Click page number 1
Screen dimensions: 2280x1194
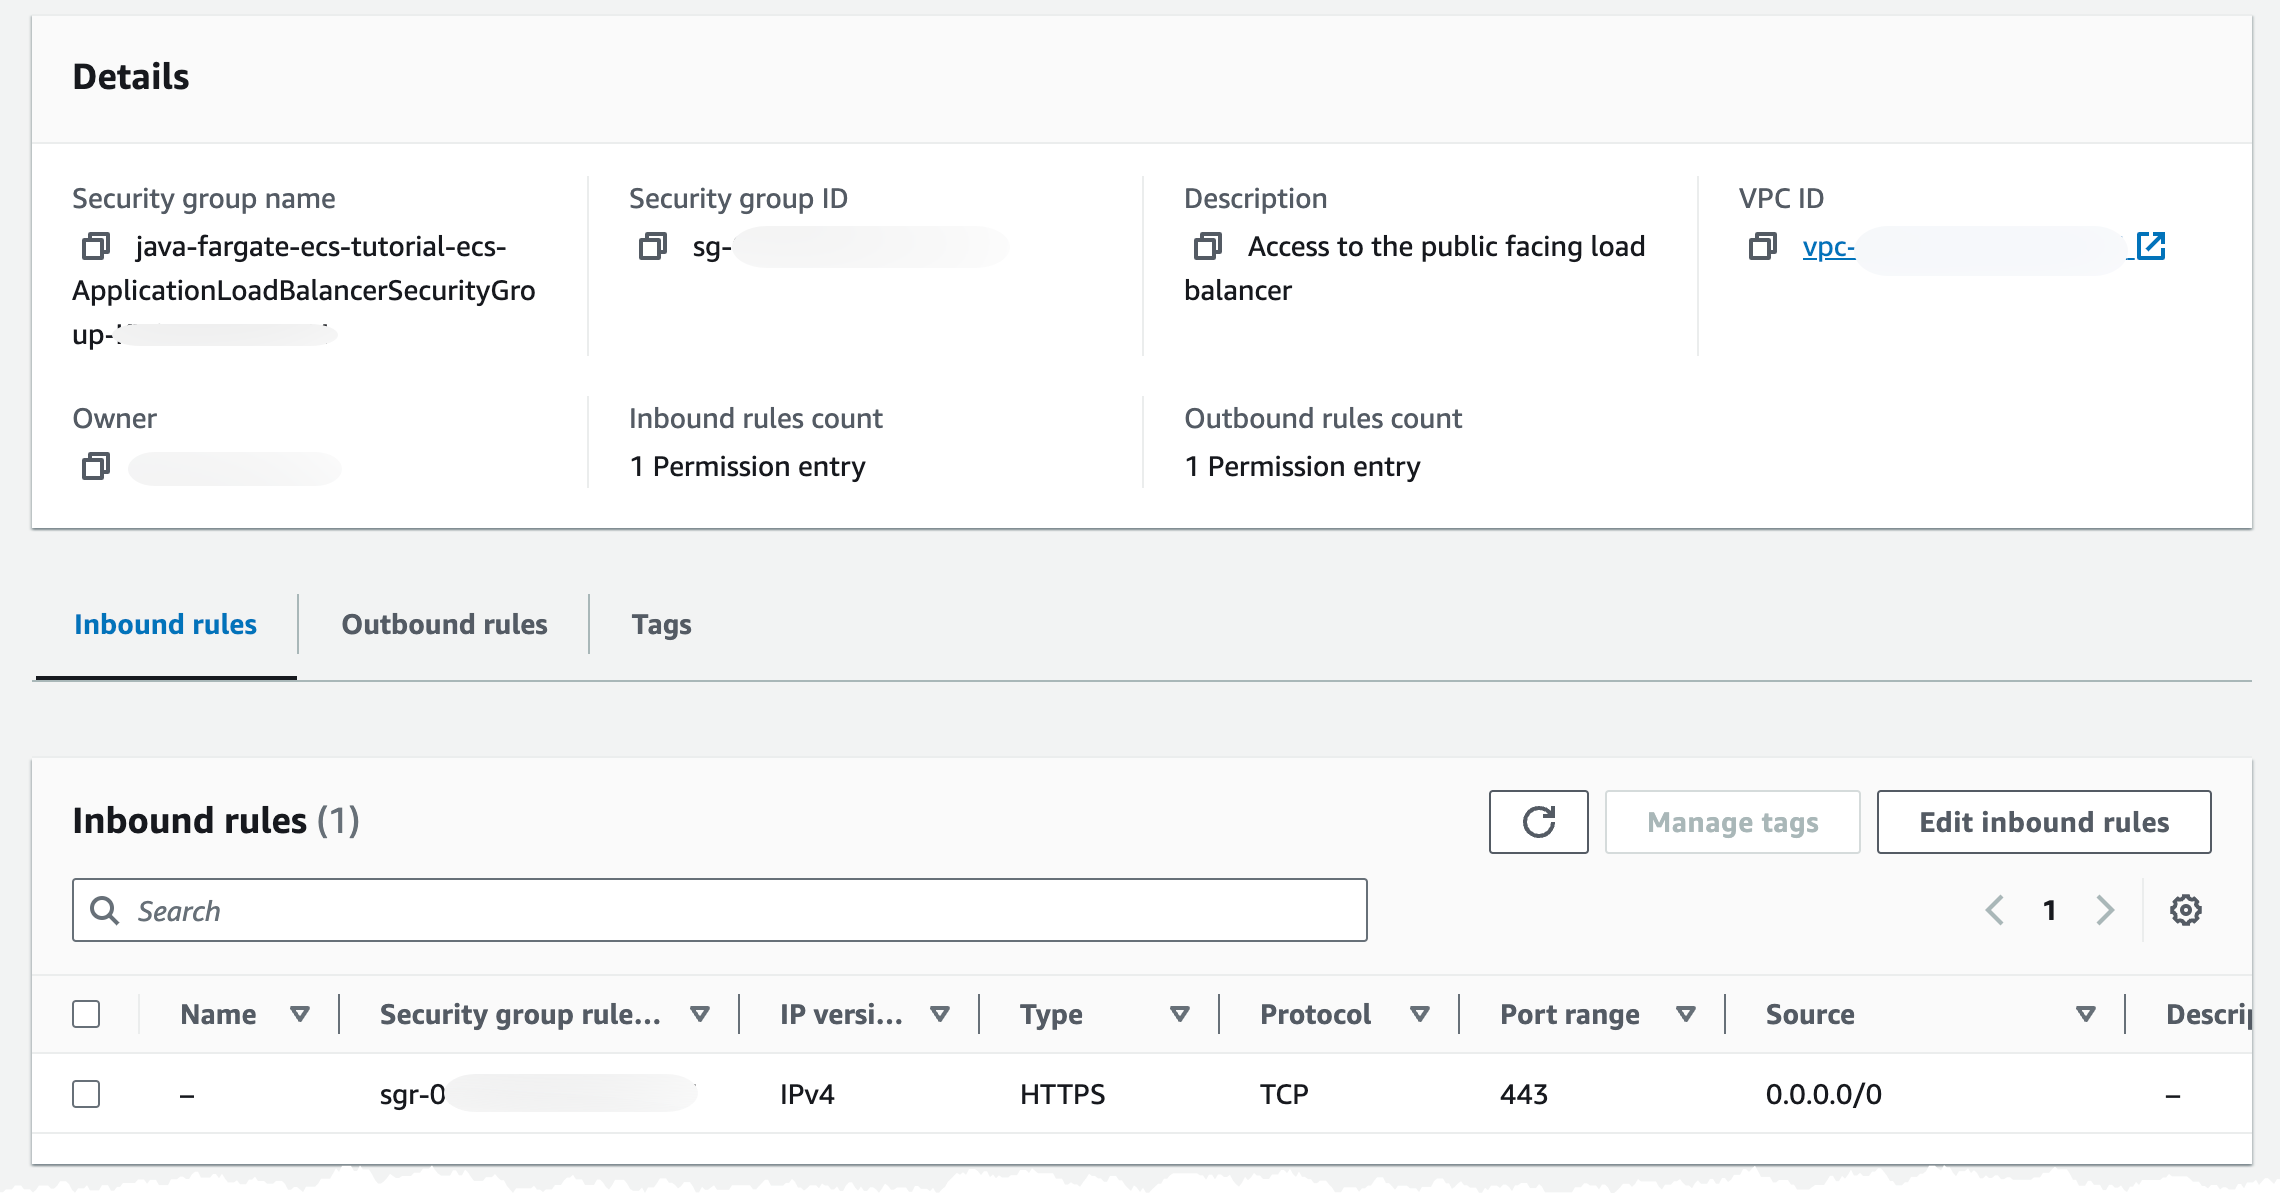[x=2050, y=910]
